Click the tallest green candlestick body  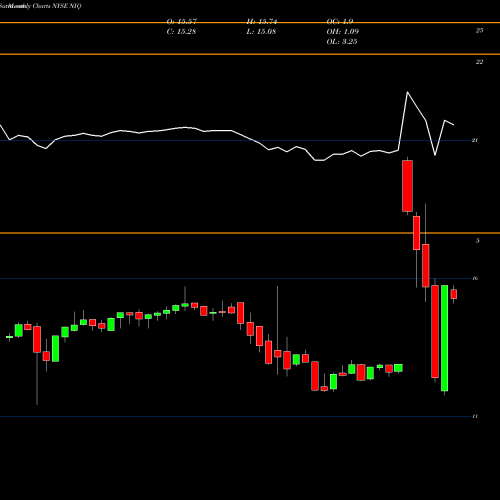click(x=444, y=338)
